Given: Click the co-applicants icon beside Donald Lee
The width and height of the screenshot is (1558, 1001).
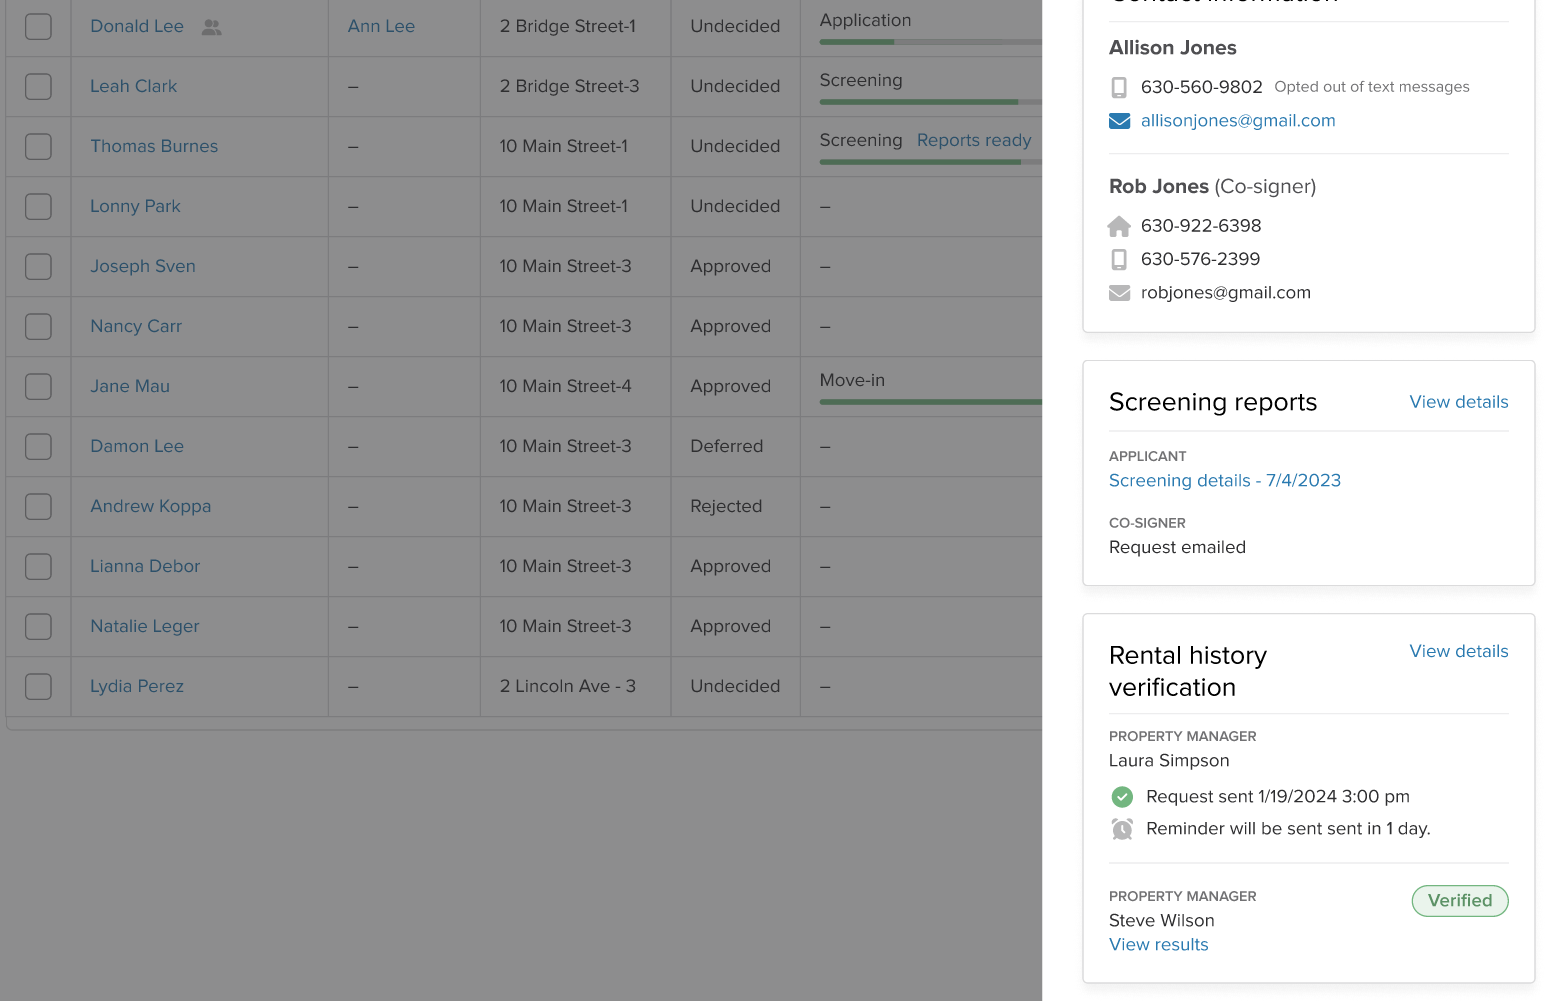Looking at the screenshot, I should 211,27.
